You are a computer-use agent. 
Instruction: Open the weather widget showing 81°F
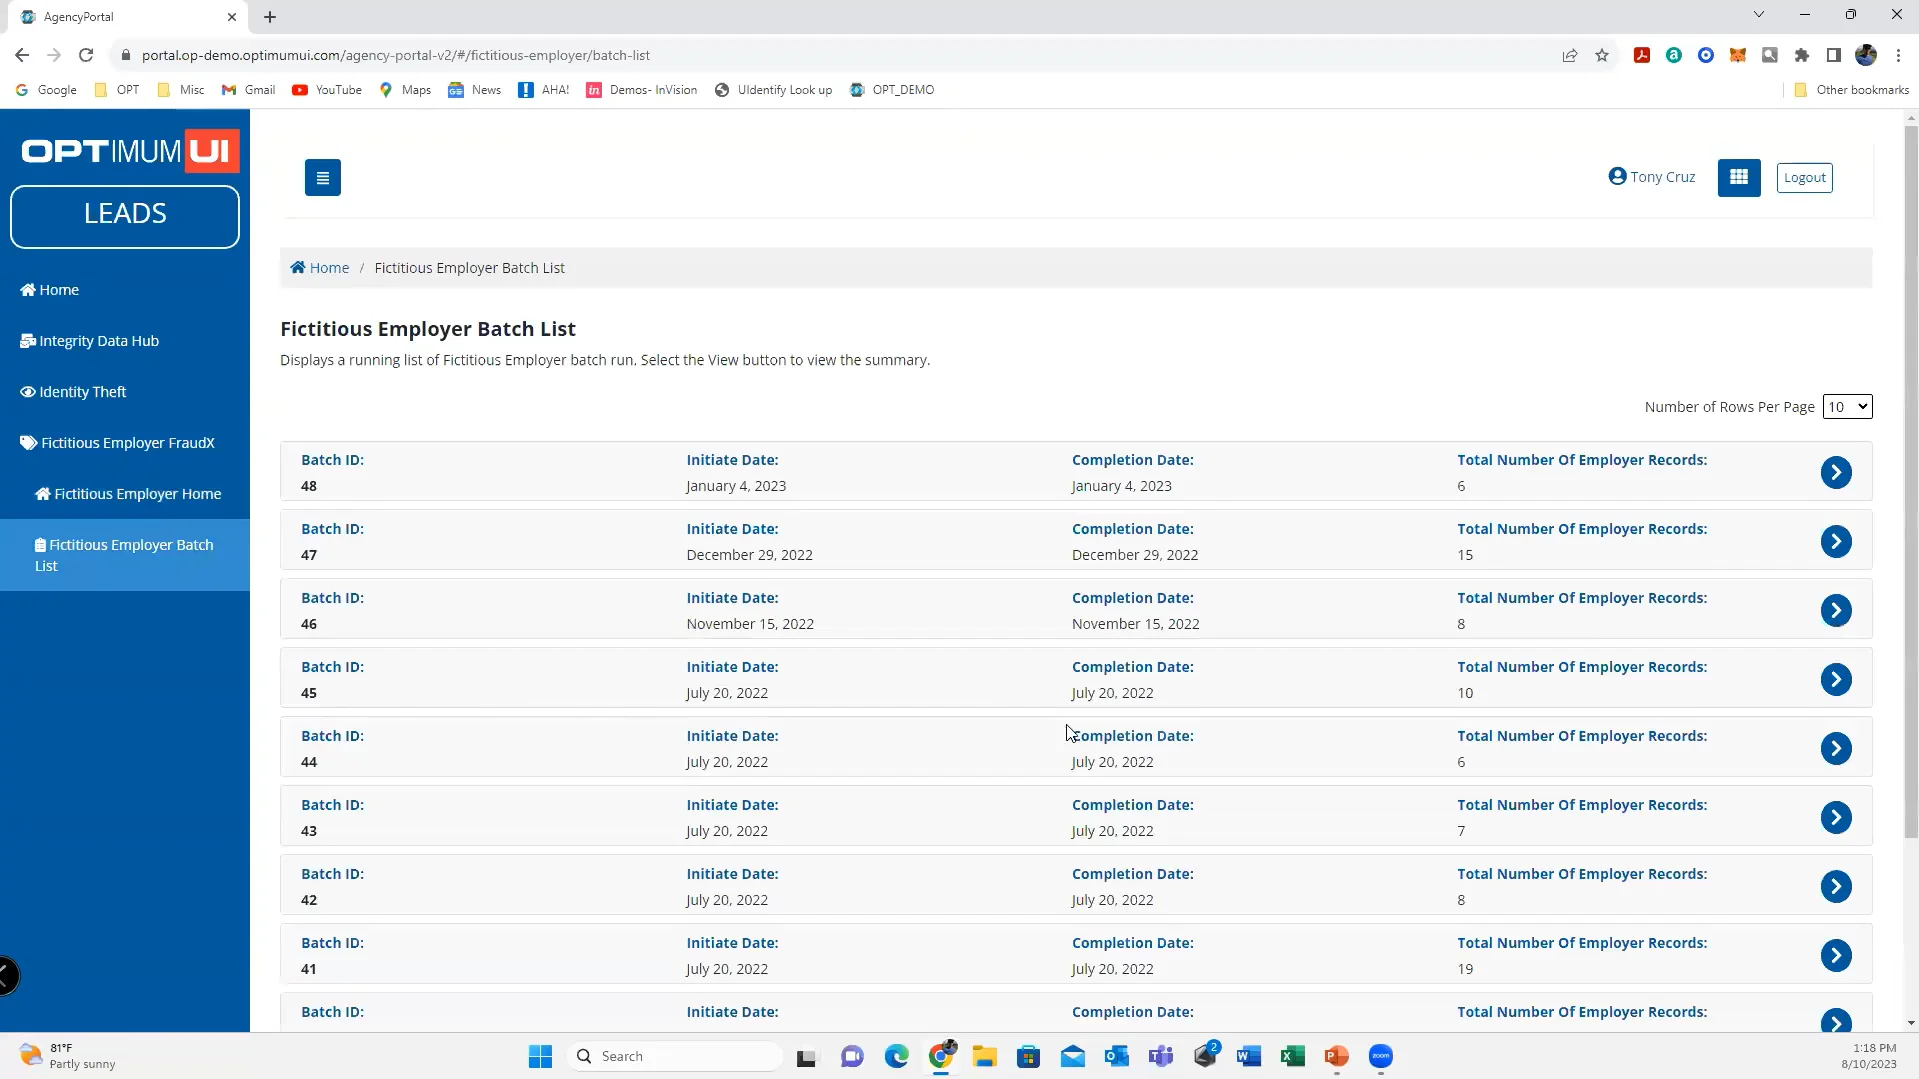[68, 1056]
